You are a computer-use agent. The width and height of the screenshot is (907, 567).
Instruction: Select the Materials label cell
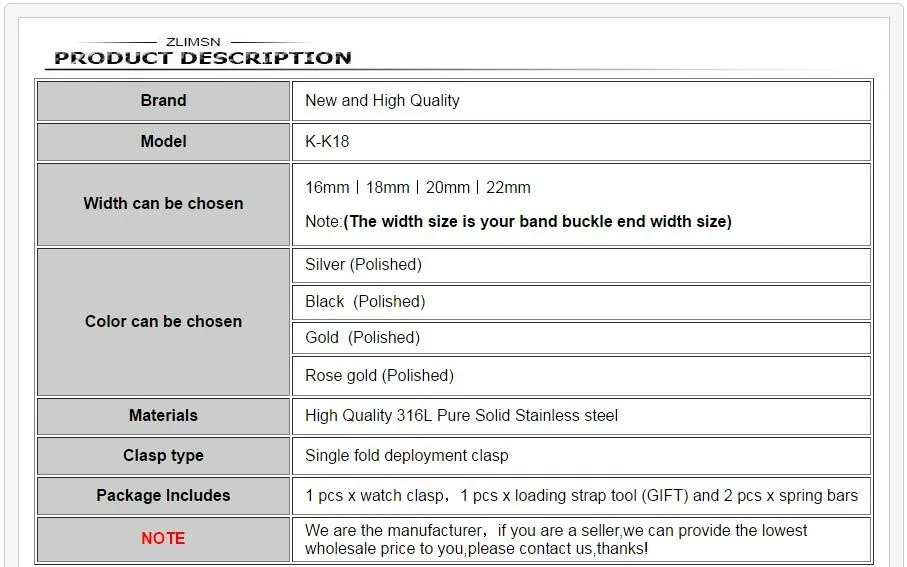(163, 416)
